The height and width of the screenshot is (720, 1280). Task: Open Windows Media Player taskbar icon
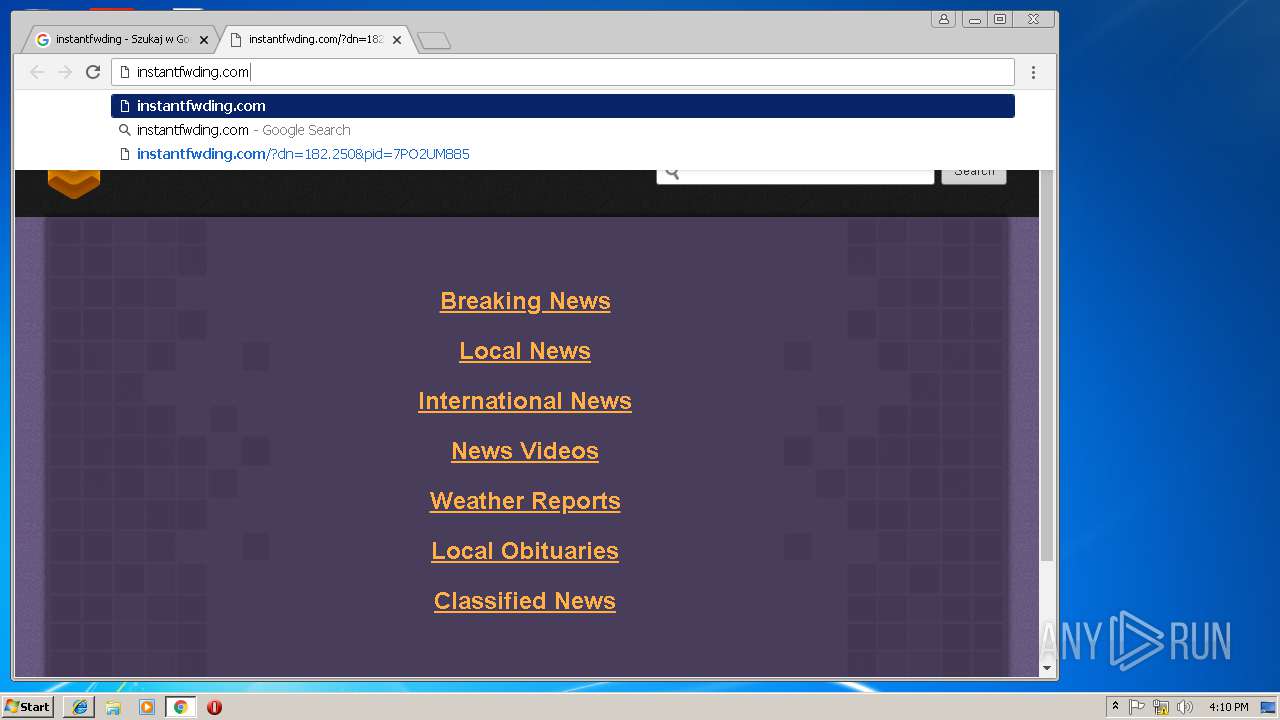(147, 707)
